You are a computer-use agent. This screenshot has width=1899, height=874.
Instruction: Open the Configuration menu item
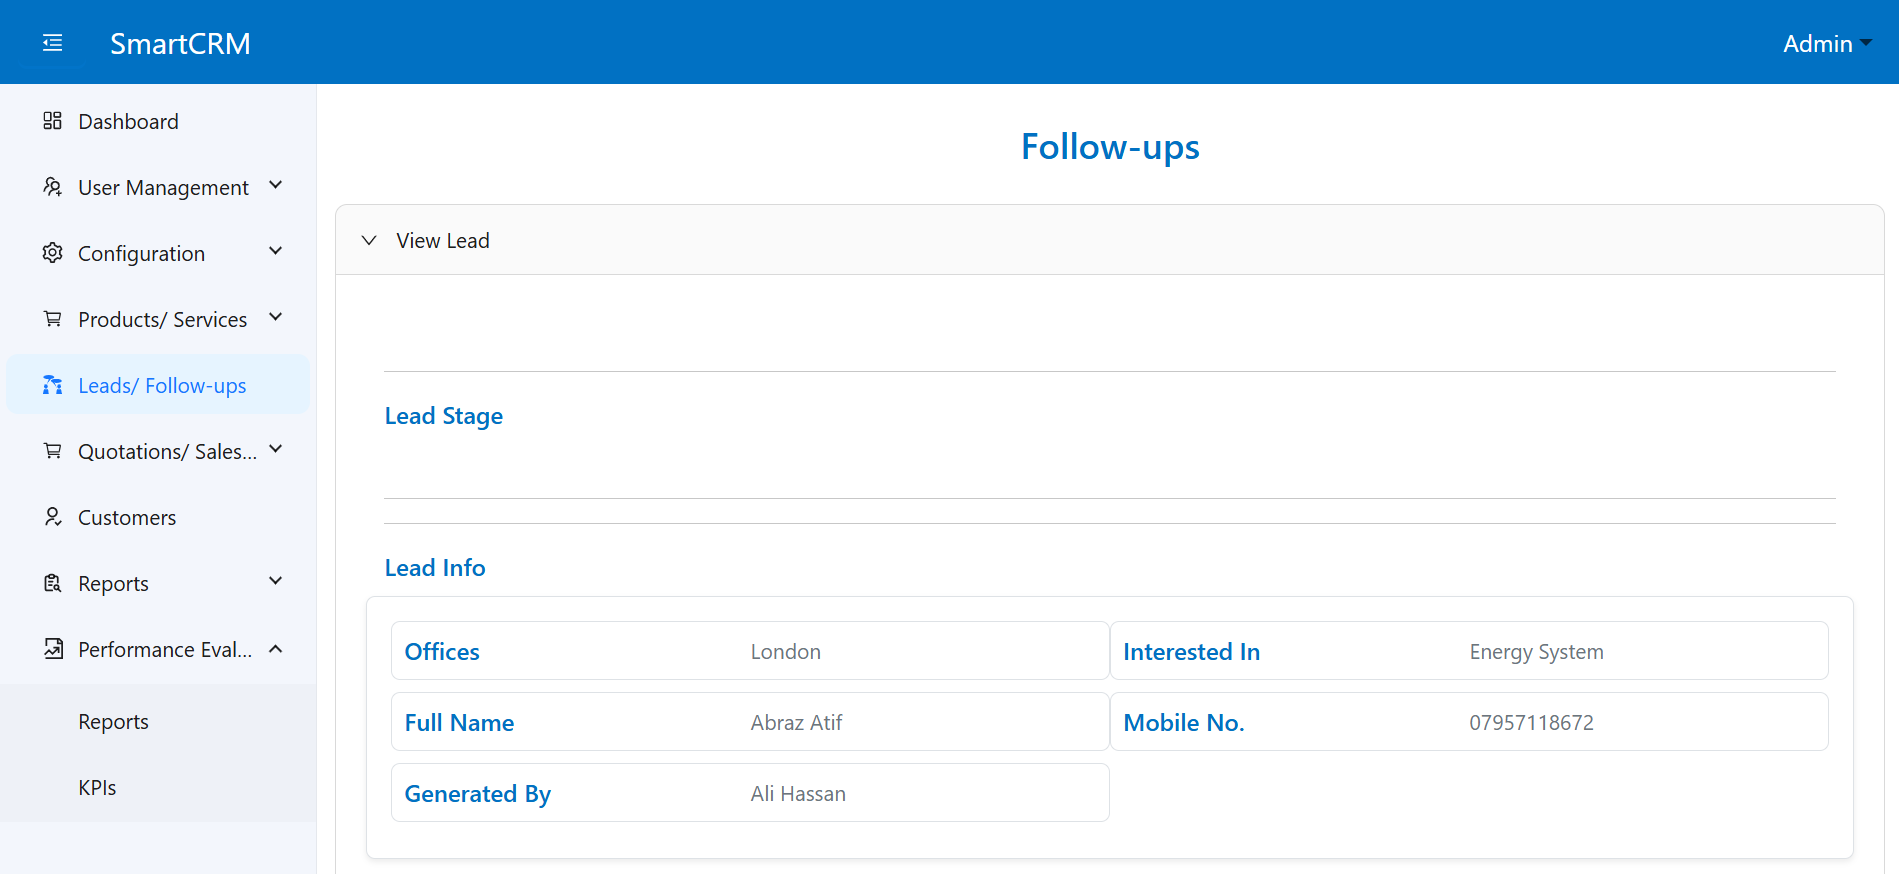(x=158, y=253)
